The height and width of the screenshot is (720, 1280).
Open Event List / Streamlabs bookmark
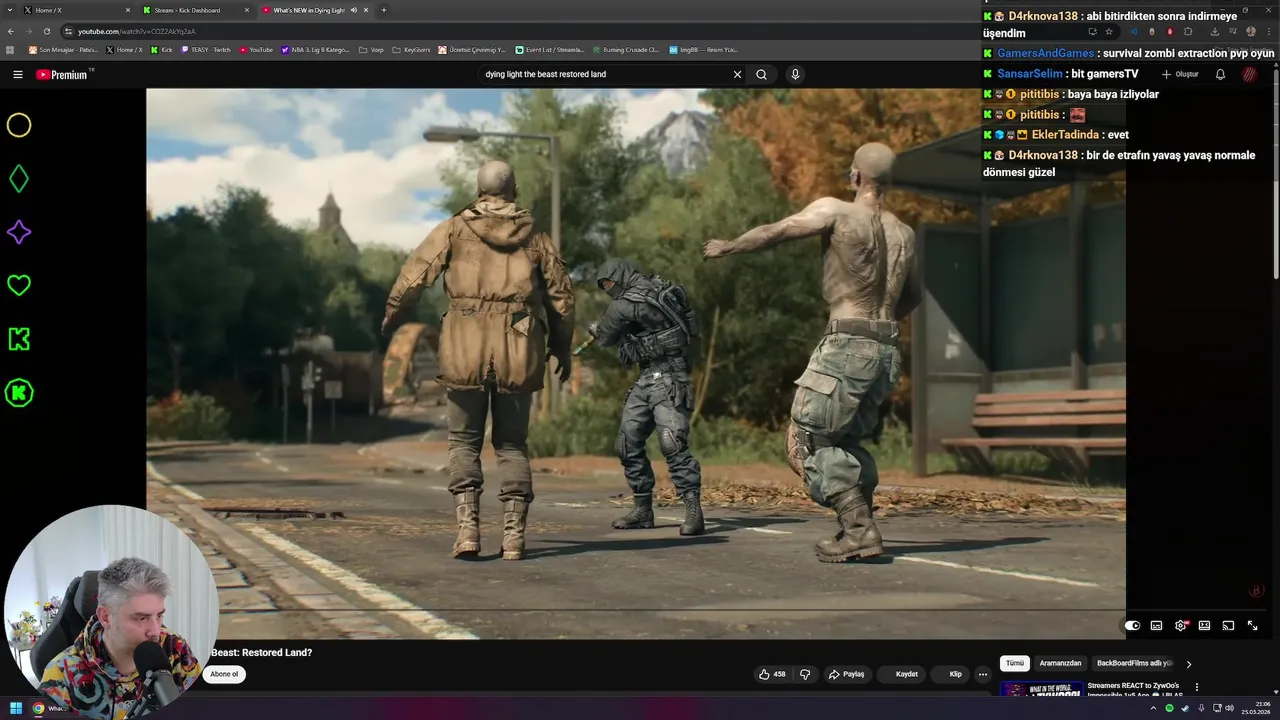pos(550,49)
